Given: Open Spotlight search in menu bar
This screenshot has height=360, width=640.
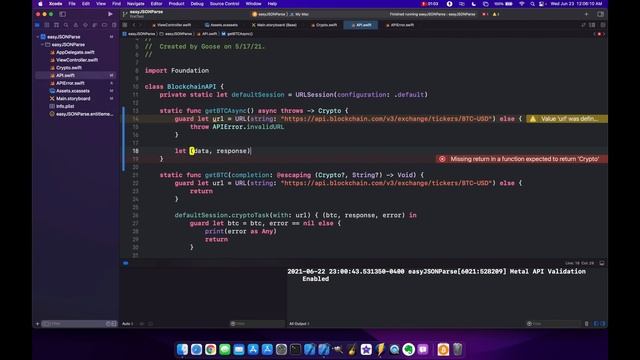Looking at the screenshot, I should [532, 4].
